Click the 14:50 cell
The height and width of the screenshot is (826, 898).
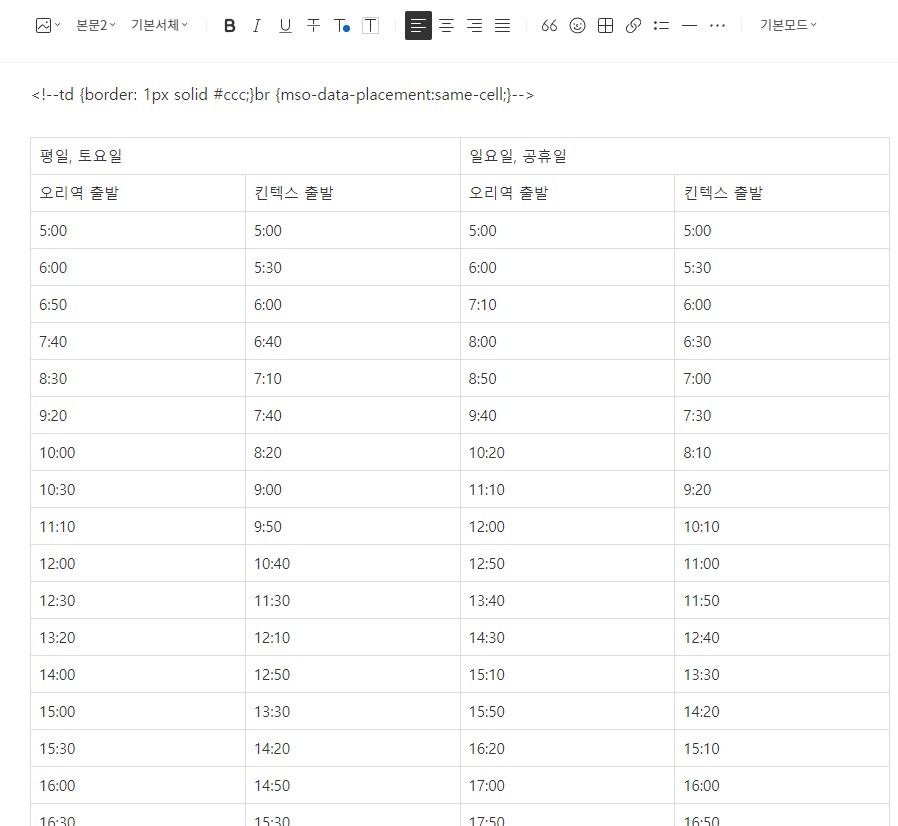coord(353,785)
